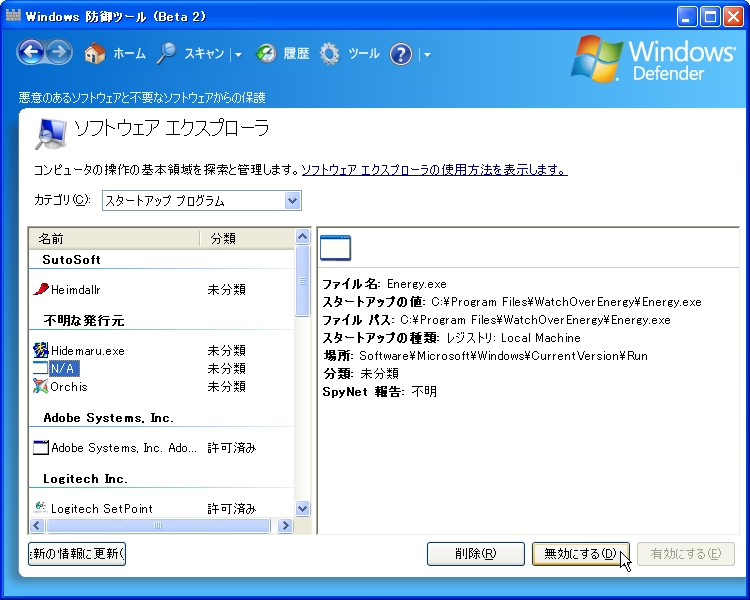Screen dimensions: 750x600
Task: Click the file name value Energy.exe
Action: tap(417, 284)
